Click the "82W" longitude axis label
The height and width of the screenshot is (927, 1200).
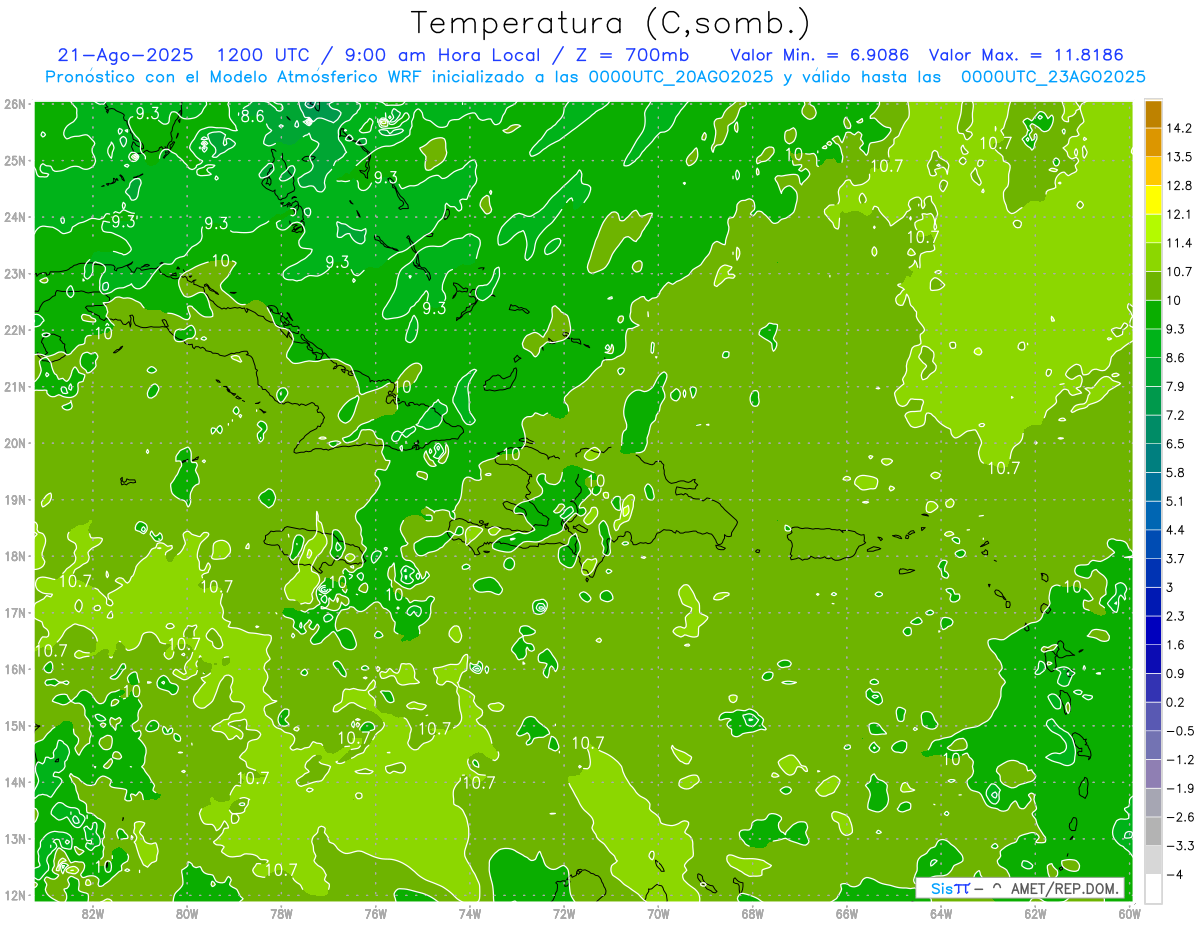click(93, 913)
